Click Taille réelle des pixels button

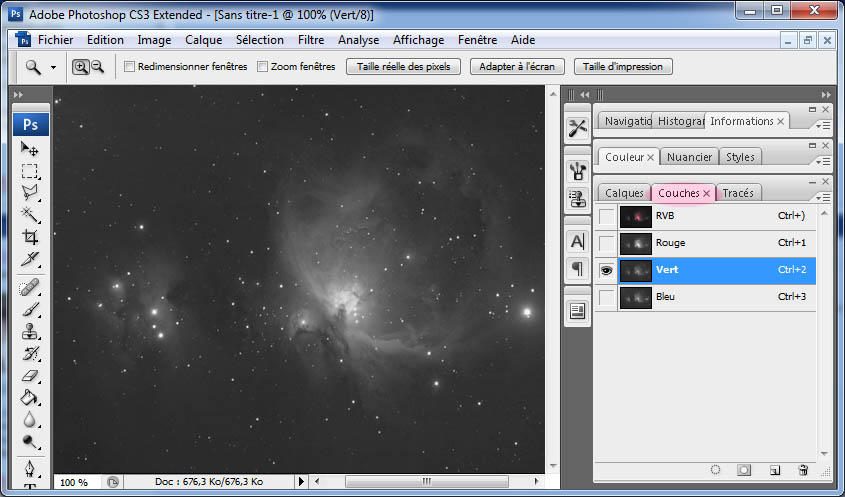(x=403, y=67)
